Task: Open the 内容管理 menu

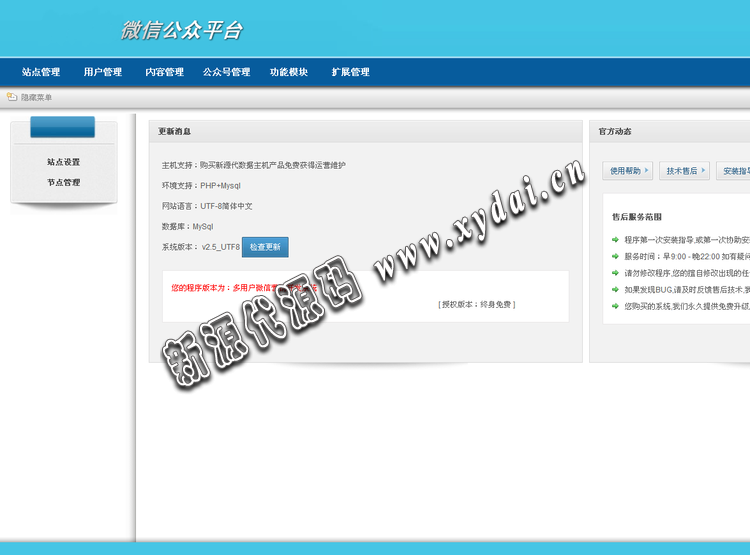Action: (x=165, y=72)
